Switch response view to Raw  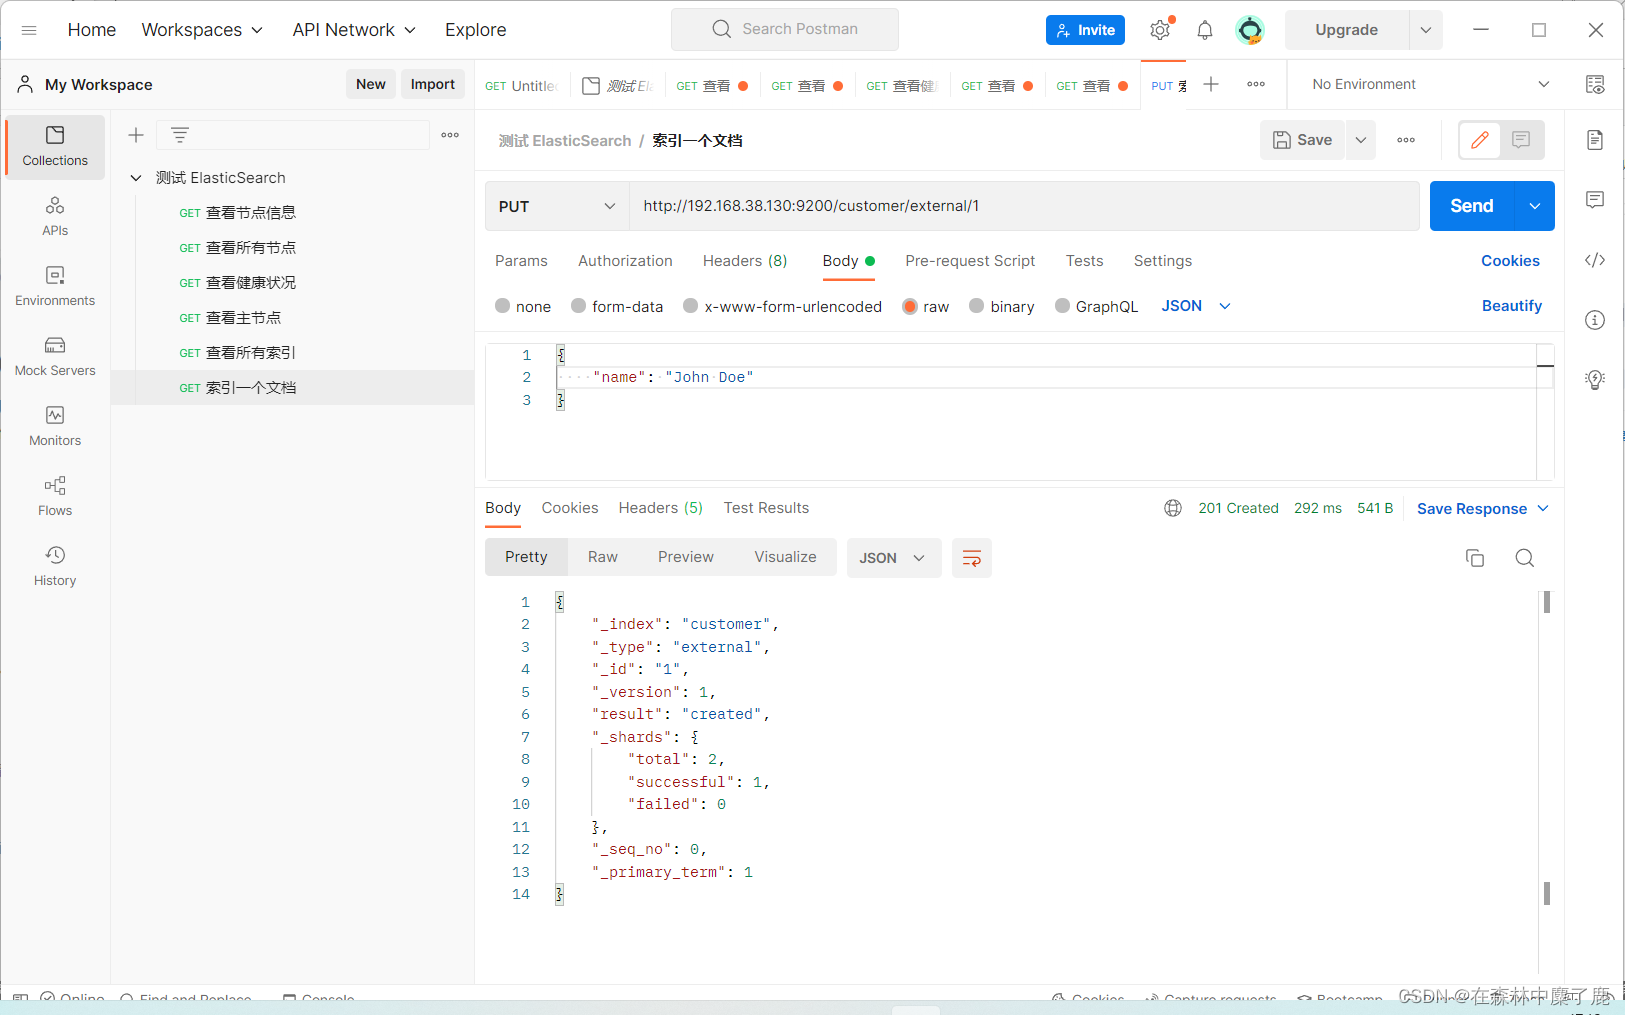(603, 557)
